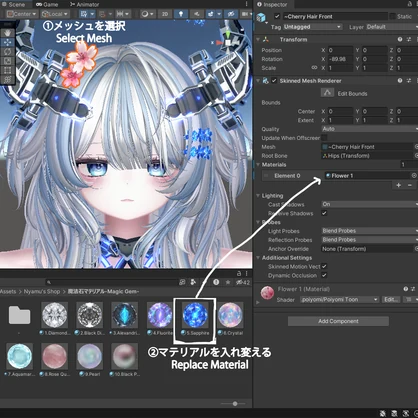The width and height of the screenshot is (418, 418).
Task: Toggle hidden packages count icon showing 42
Action: pyautogui.click(x=243, y=282)
